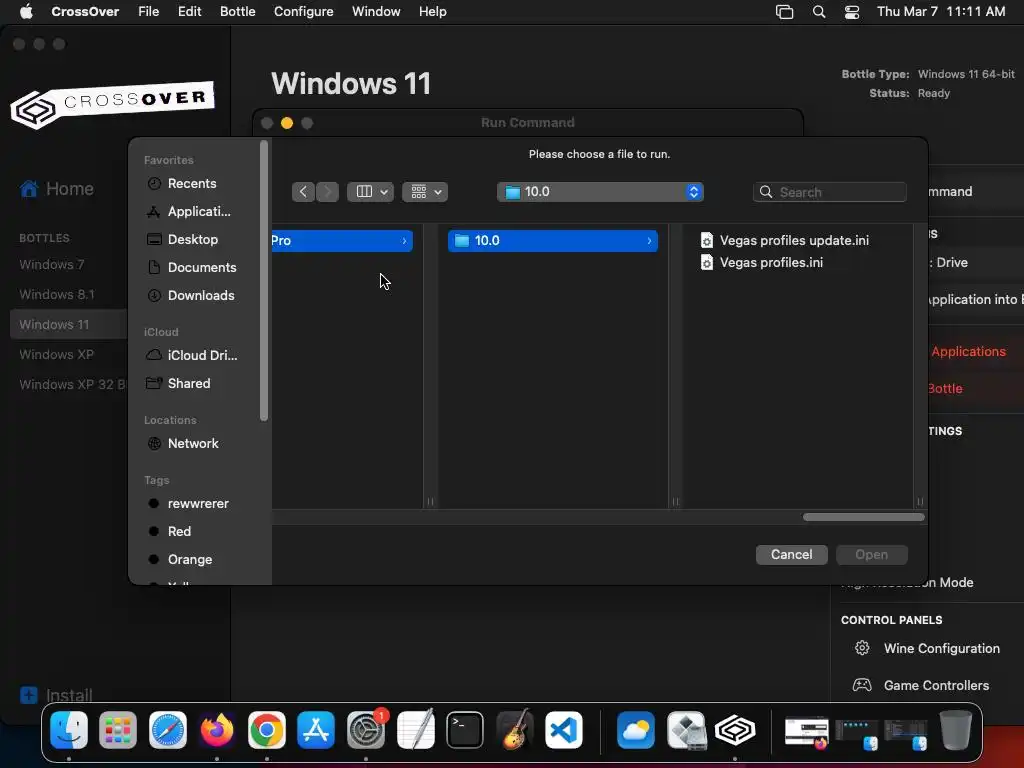Click the Search field in file dialog
Viewport: 1024px width, 768px height.
[829, 192]
